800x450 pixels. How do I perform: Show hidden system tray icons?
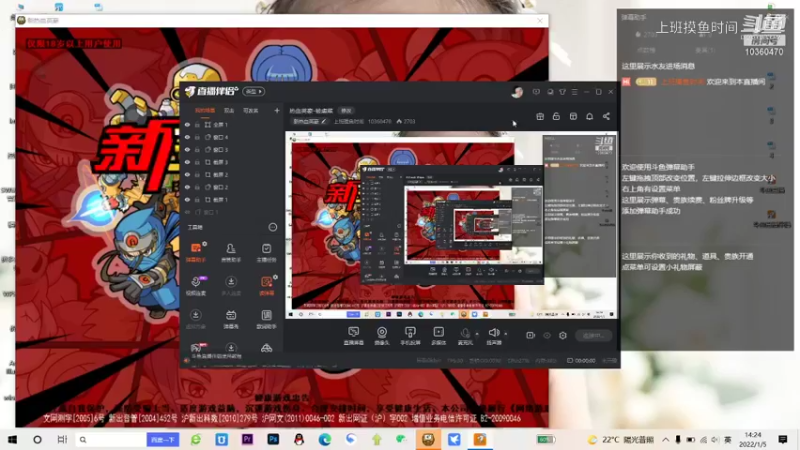[x=666, y=439]
